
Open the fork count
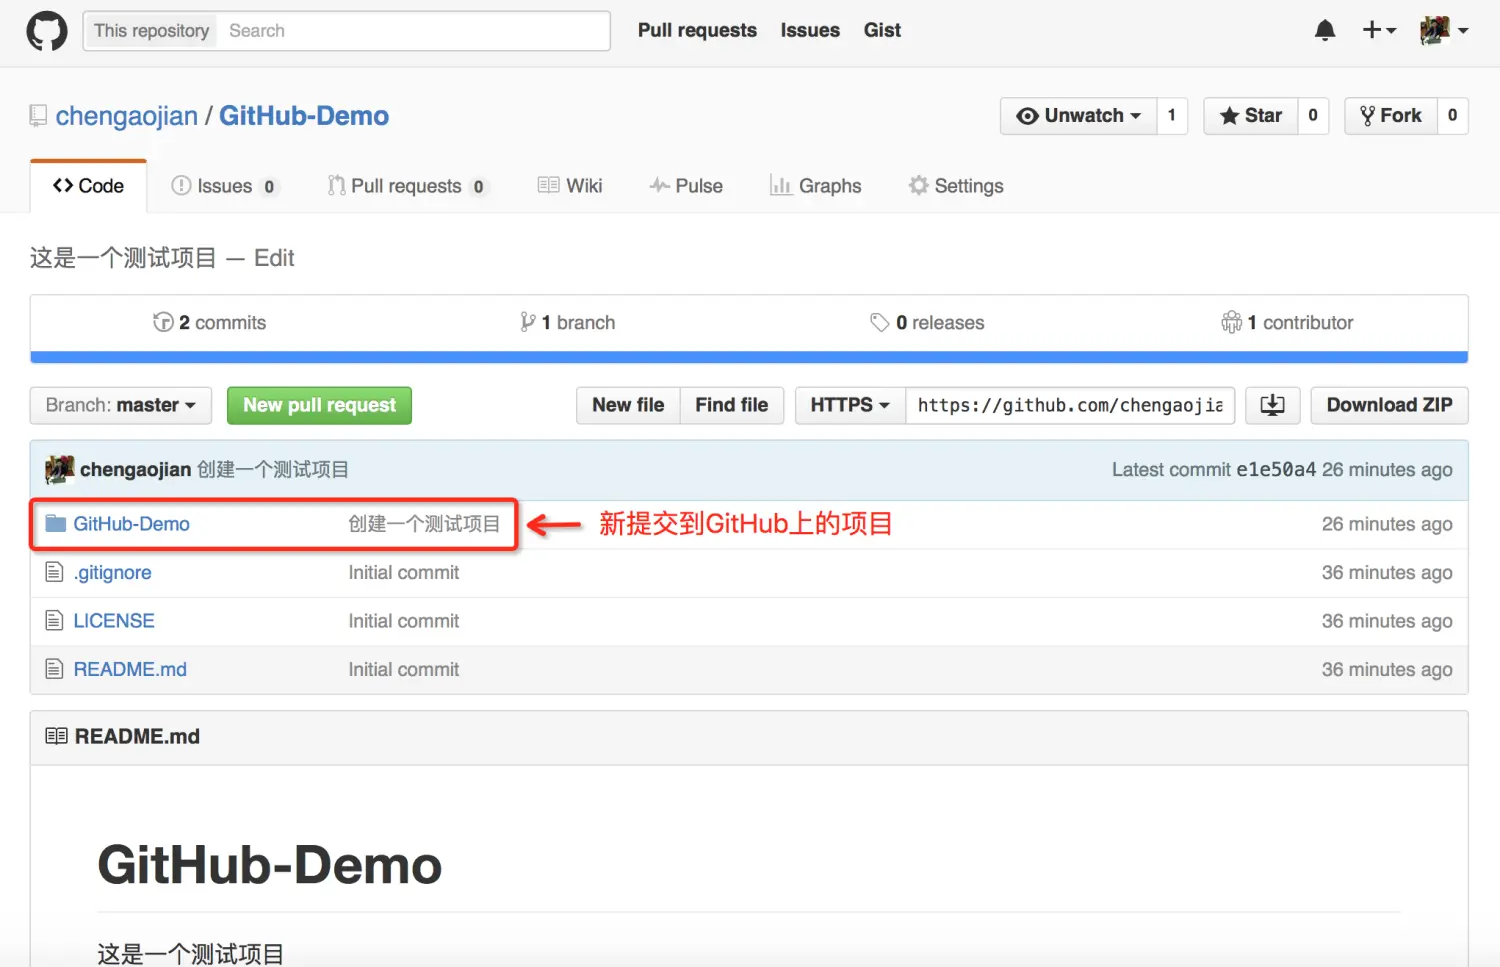click(1453, 116)
